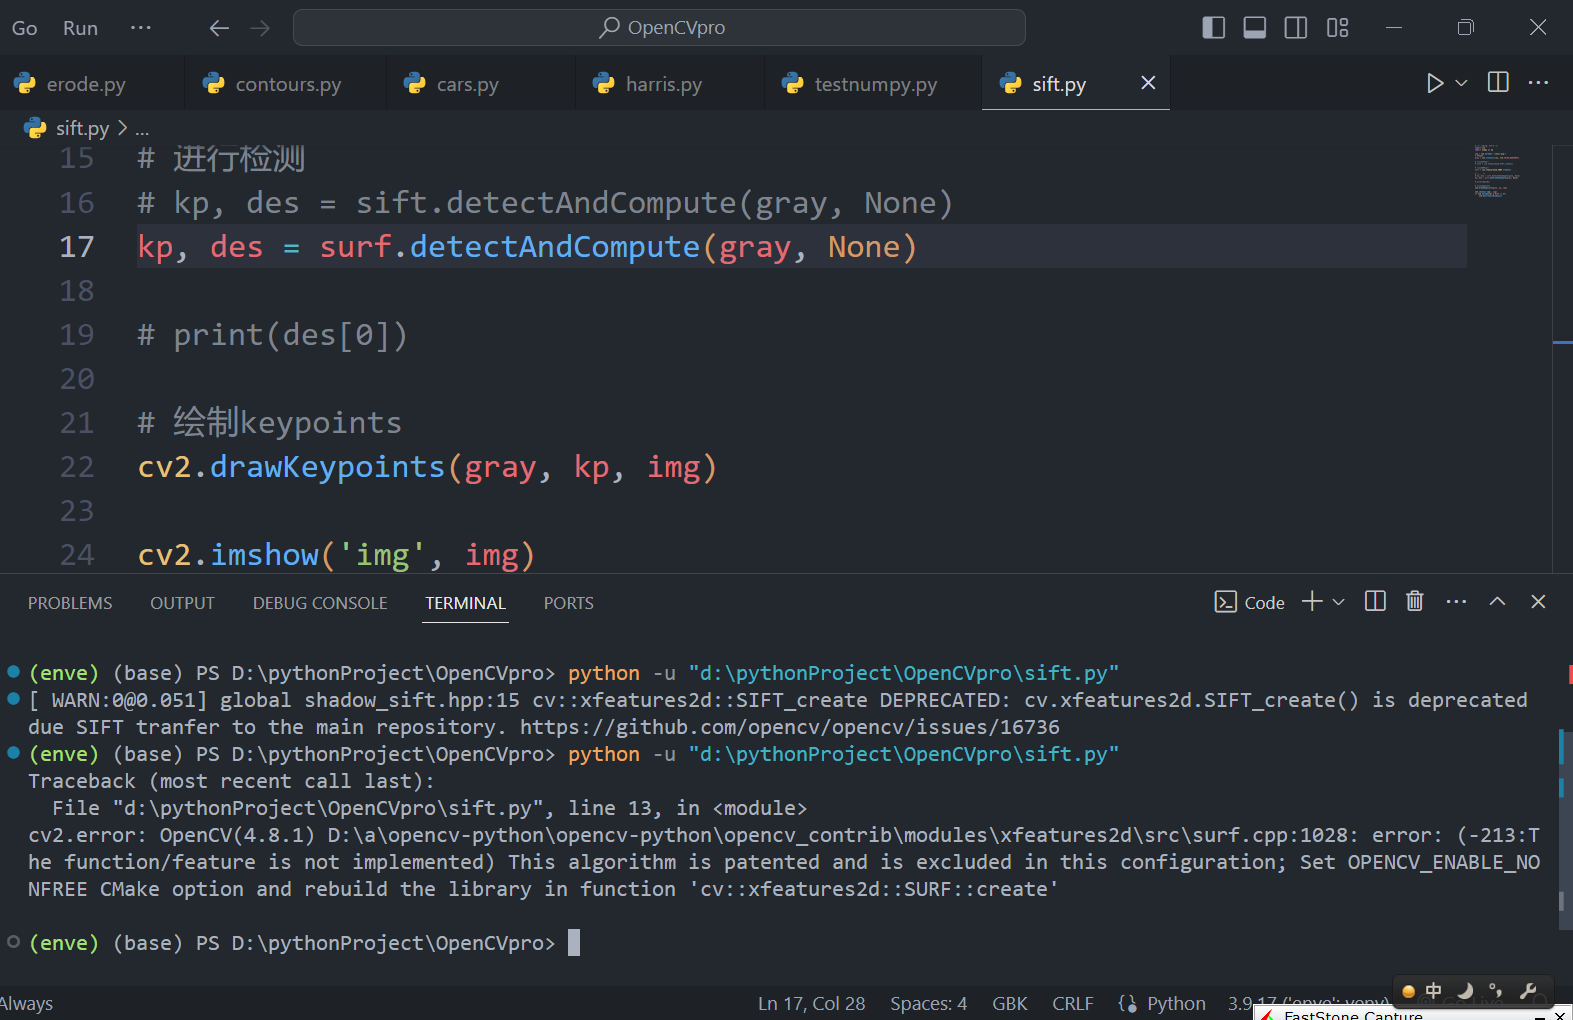
Task: Open the editor More Actions ellipsis
Action: click(x=1538, y=82)
